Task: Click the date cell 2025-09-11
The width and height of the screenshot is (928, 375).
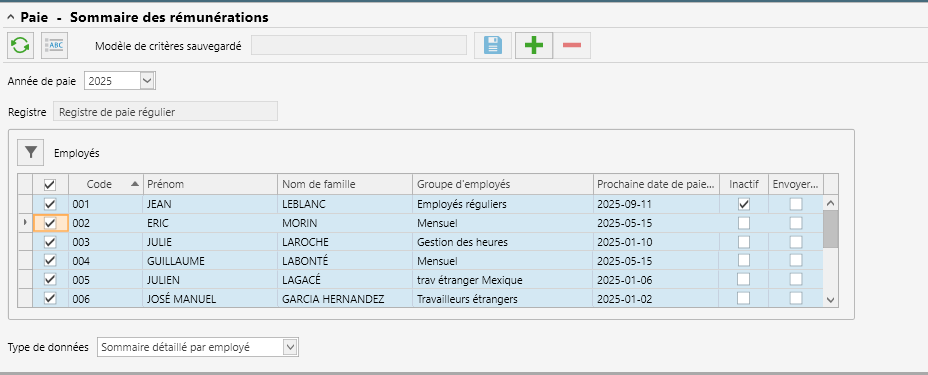Action: (x=656, y=204)
